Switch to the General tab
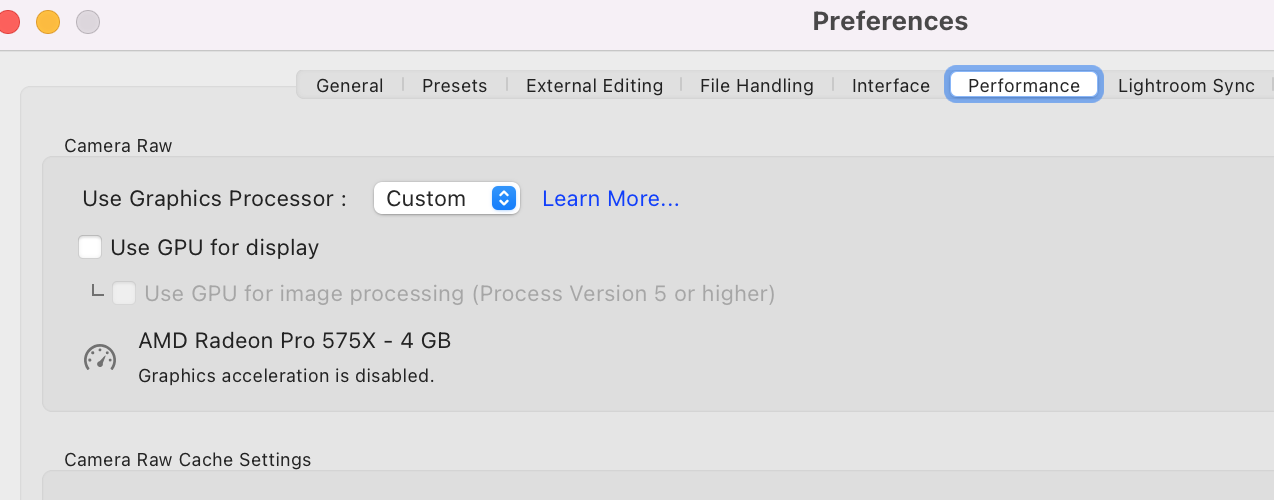Screen dimensions: 1274x500 [x=349, y=85]
